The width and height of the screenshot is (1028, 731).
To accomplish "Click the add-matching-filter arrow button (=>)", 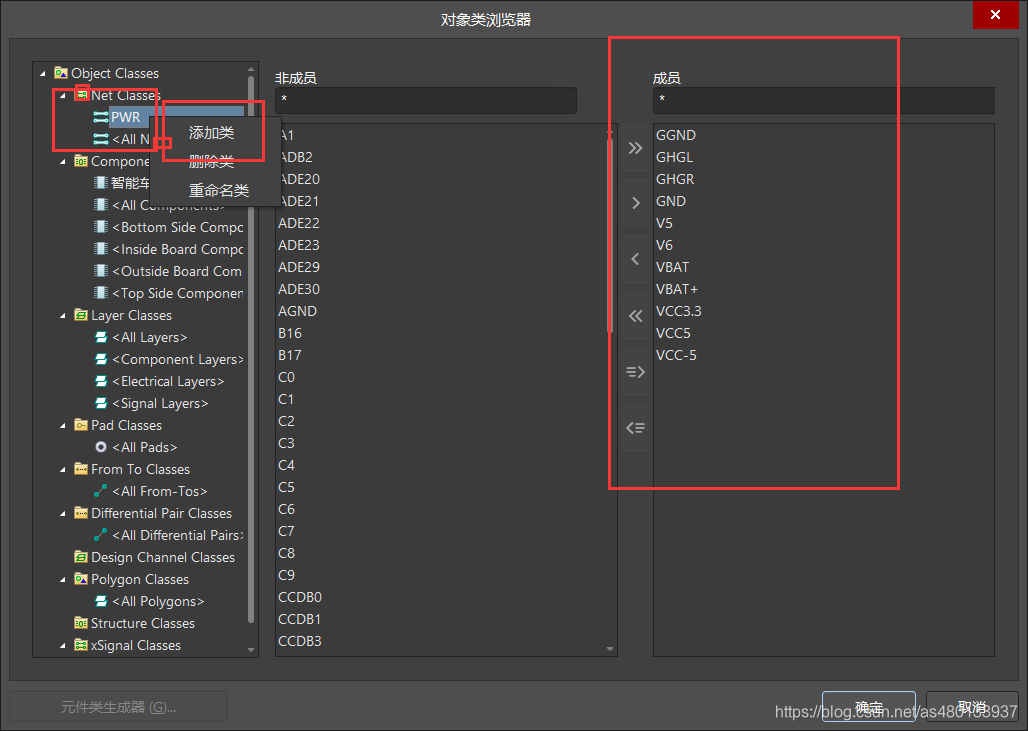I will (635, 372).
